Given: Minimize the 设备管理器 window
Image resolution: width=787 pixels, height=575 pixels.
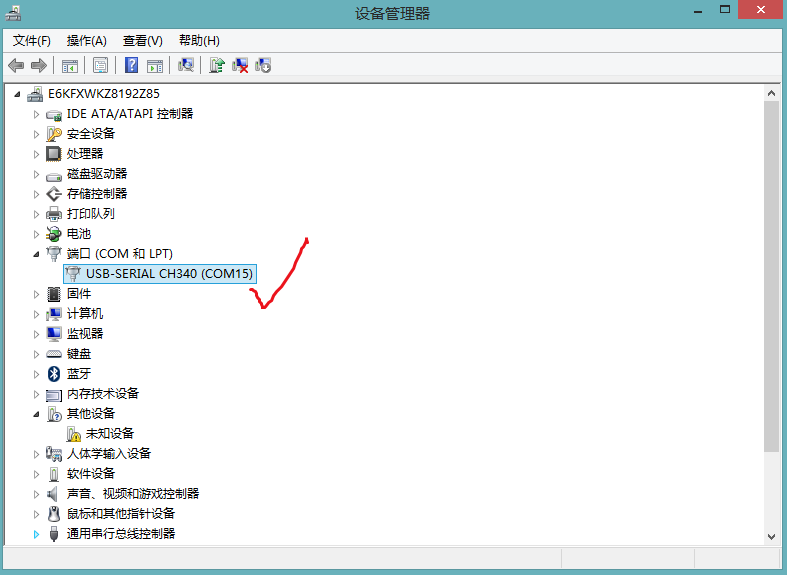Looking at the screenshot, I should 698,10.
